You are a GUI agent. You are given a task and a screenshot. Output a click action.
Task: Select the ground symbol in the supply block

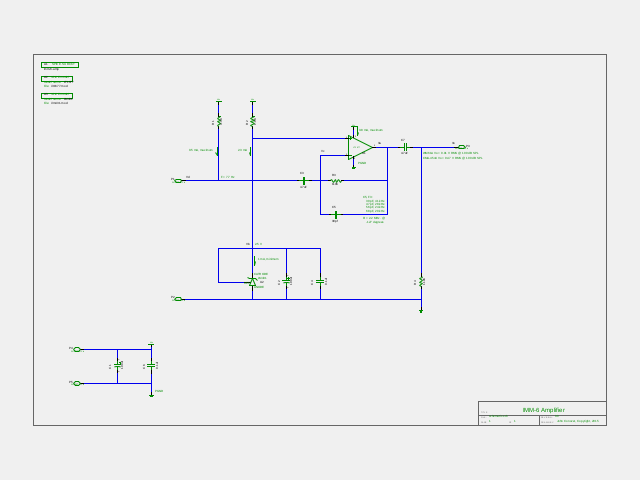151,395
